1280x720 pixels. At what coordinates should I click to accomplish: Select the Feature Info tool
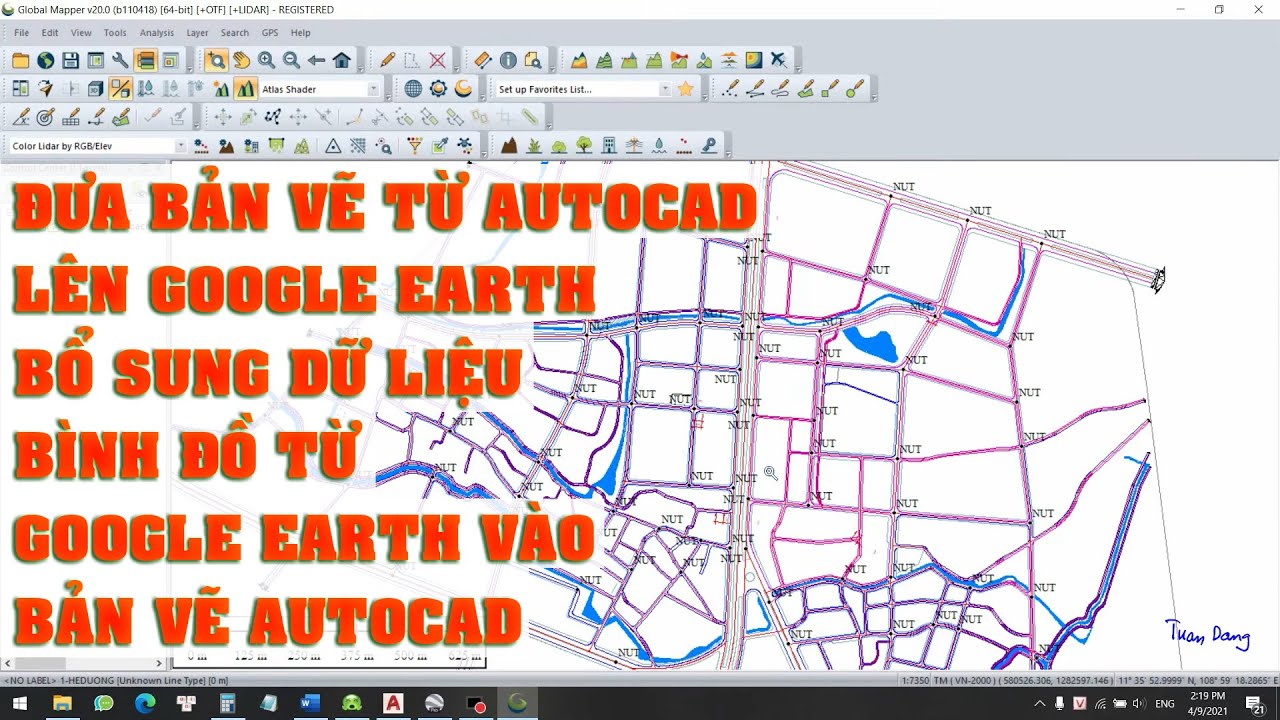click(x=507, y=60)
